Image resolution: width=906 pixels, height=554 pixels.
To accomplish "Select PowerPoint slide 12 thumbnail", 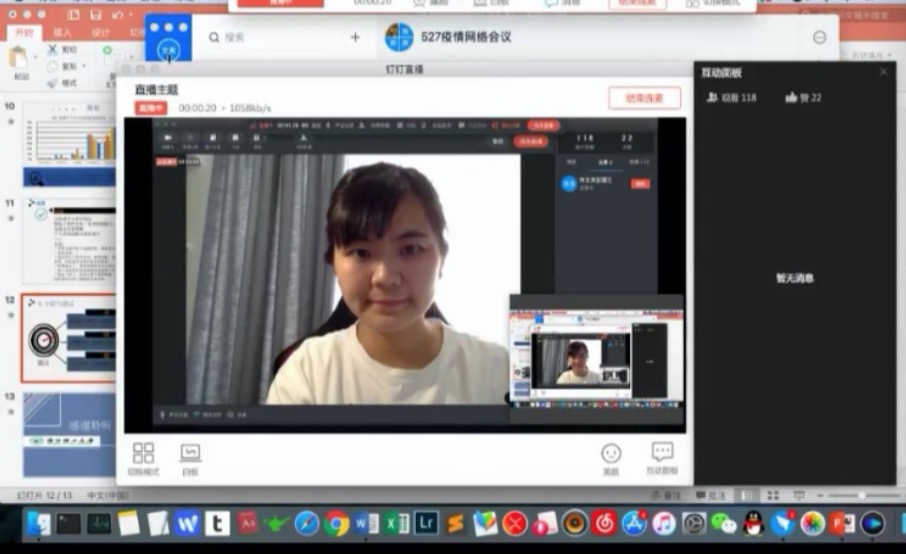I will coord(69,339).
